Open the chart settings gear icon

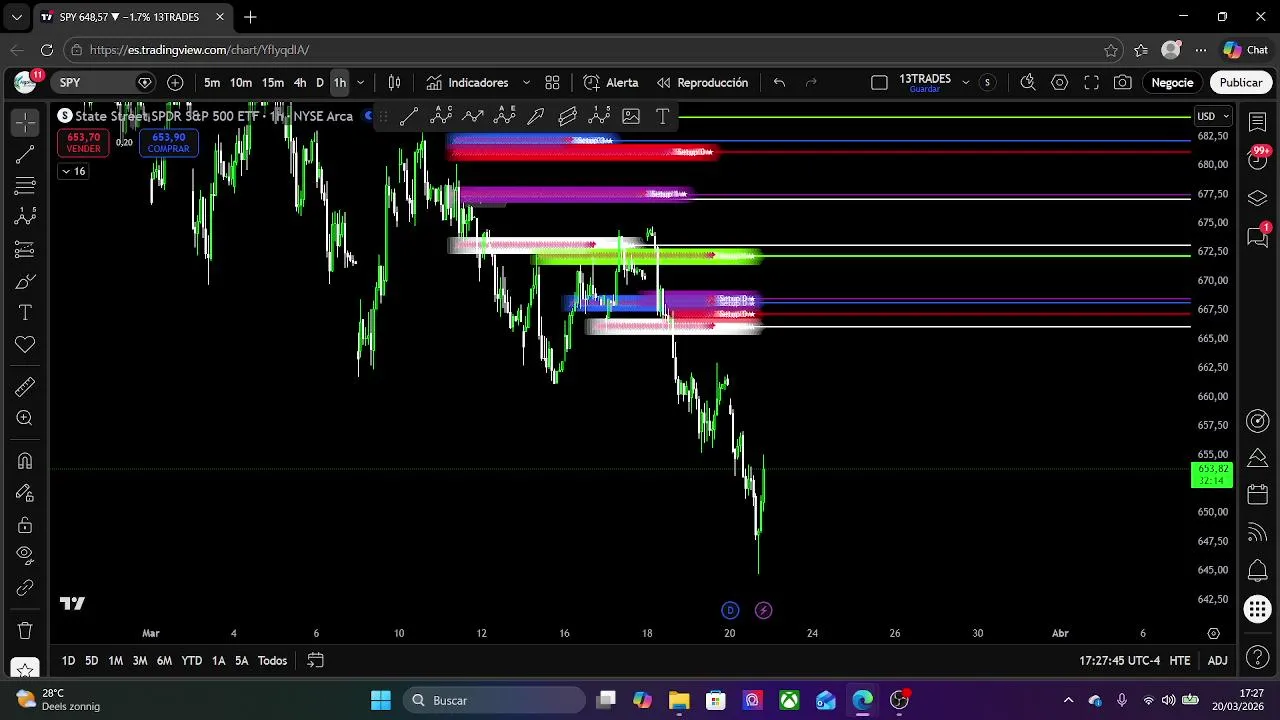(1060, 83)
